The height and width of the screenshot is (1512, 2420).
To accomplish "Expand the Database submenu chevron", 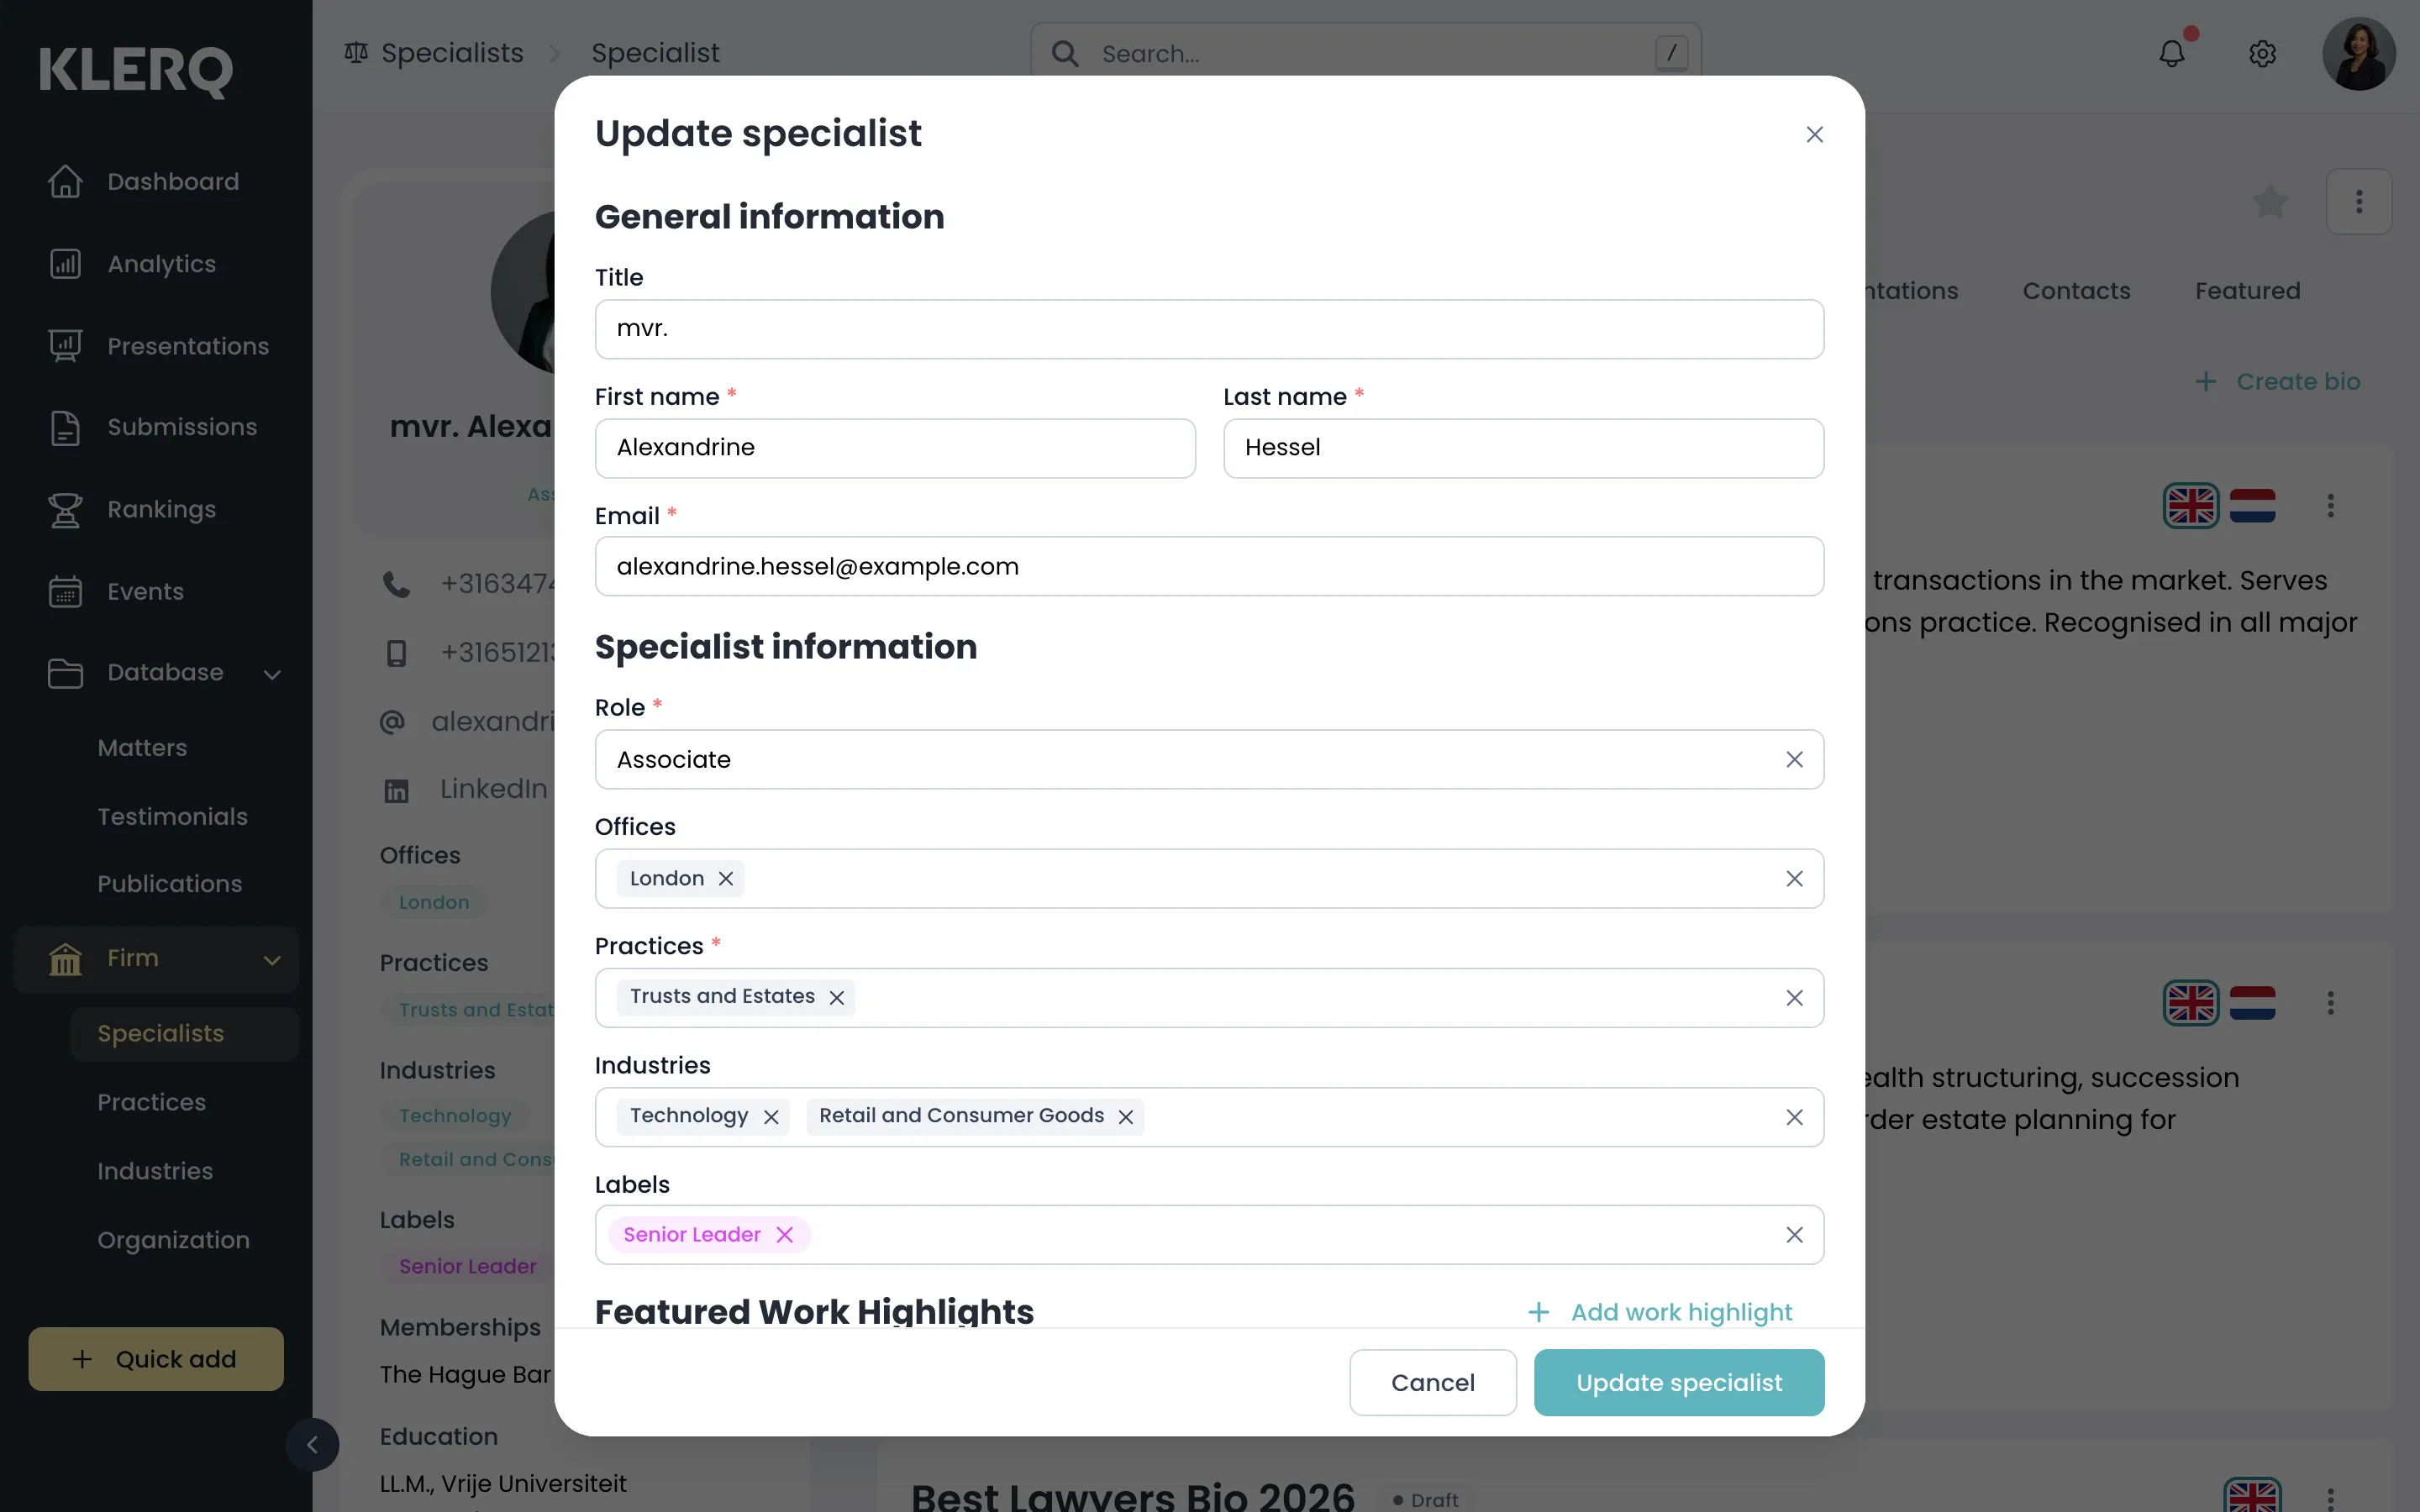I will [x=272, y=674].
